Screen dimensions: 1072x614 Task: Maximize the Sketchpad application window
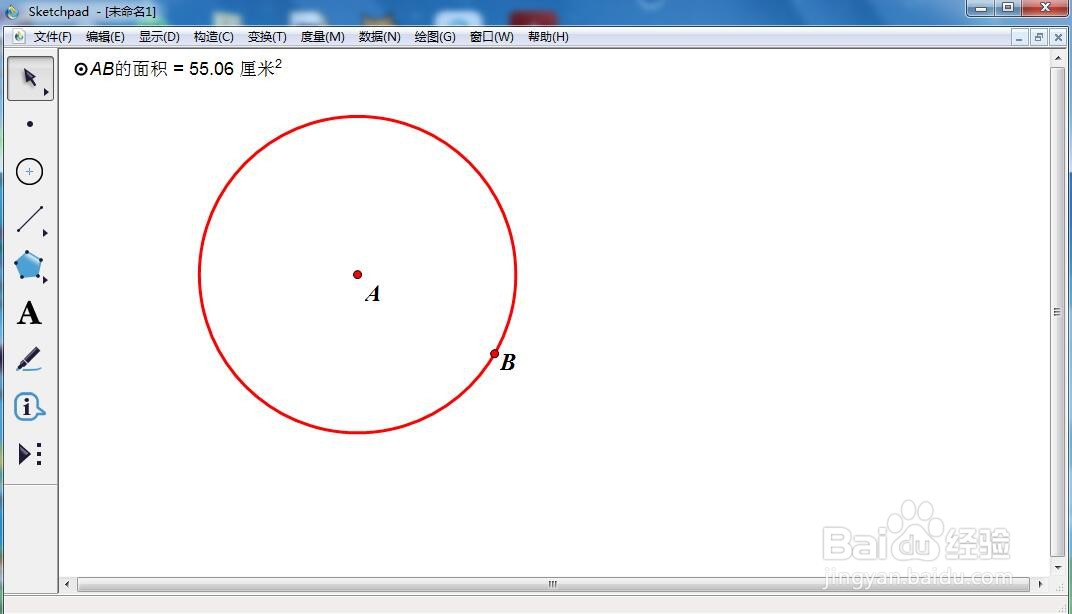click(x=1008, y=8)
